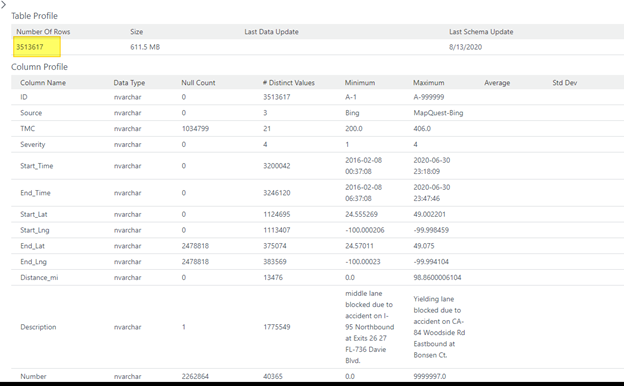This screenshot has height=386, width=624.
Task: Click the Last Schema Update header
Action: click(x=481, y=32)
